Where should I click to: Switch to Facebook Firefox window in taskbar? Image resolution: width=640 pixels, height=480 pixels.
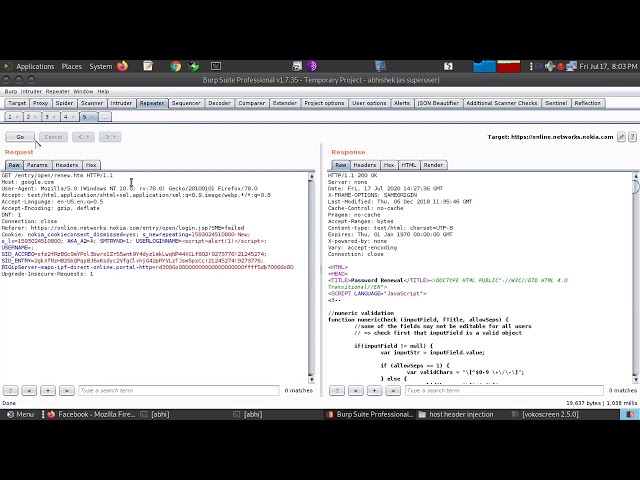pos(91,414)
